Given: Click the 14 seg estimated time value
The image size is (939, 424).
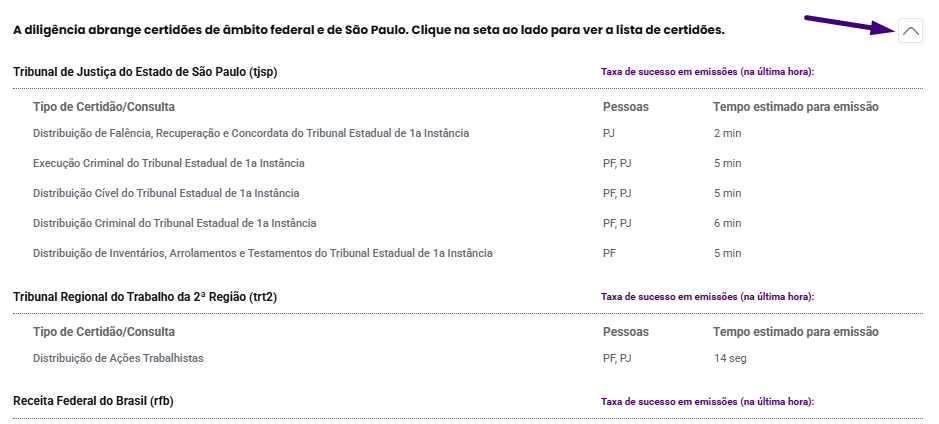Looking at the screenshot, I should (730, 359).
